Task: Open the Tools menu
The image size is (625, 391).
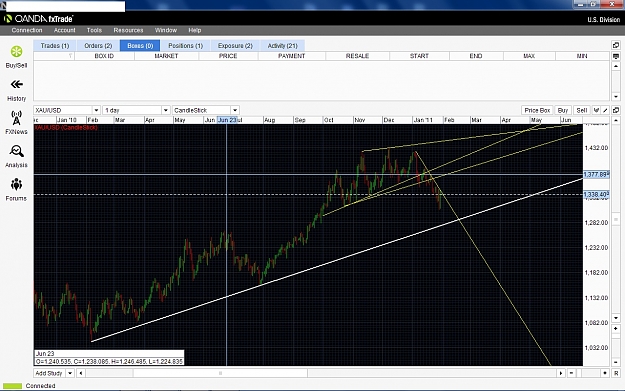Action: (x=94, y=30)
